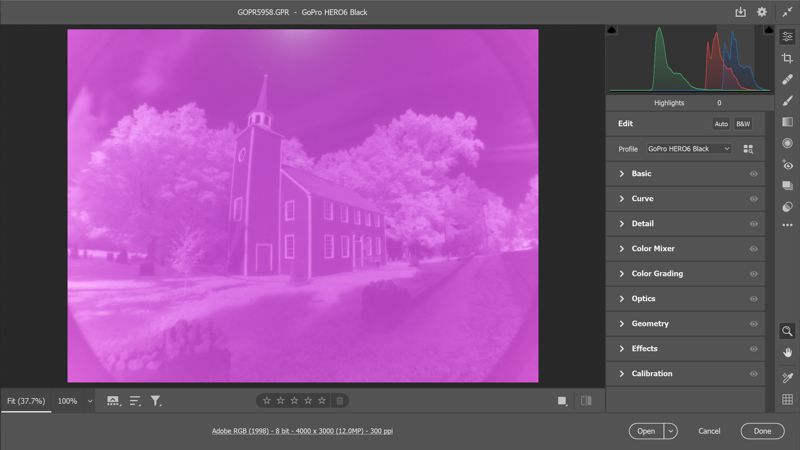Set a three-star rating
This screenshot has width=800, height=450.
click(294, 401)
